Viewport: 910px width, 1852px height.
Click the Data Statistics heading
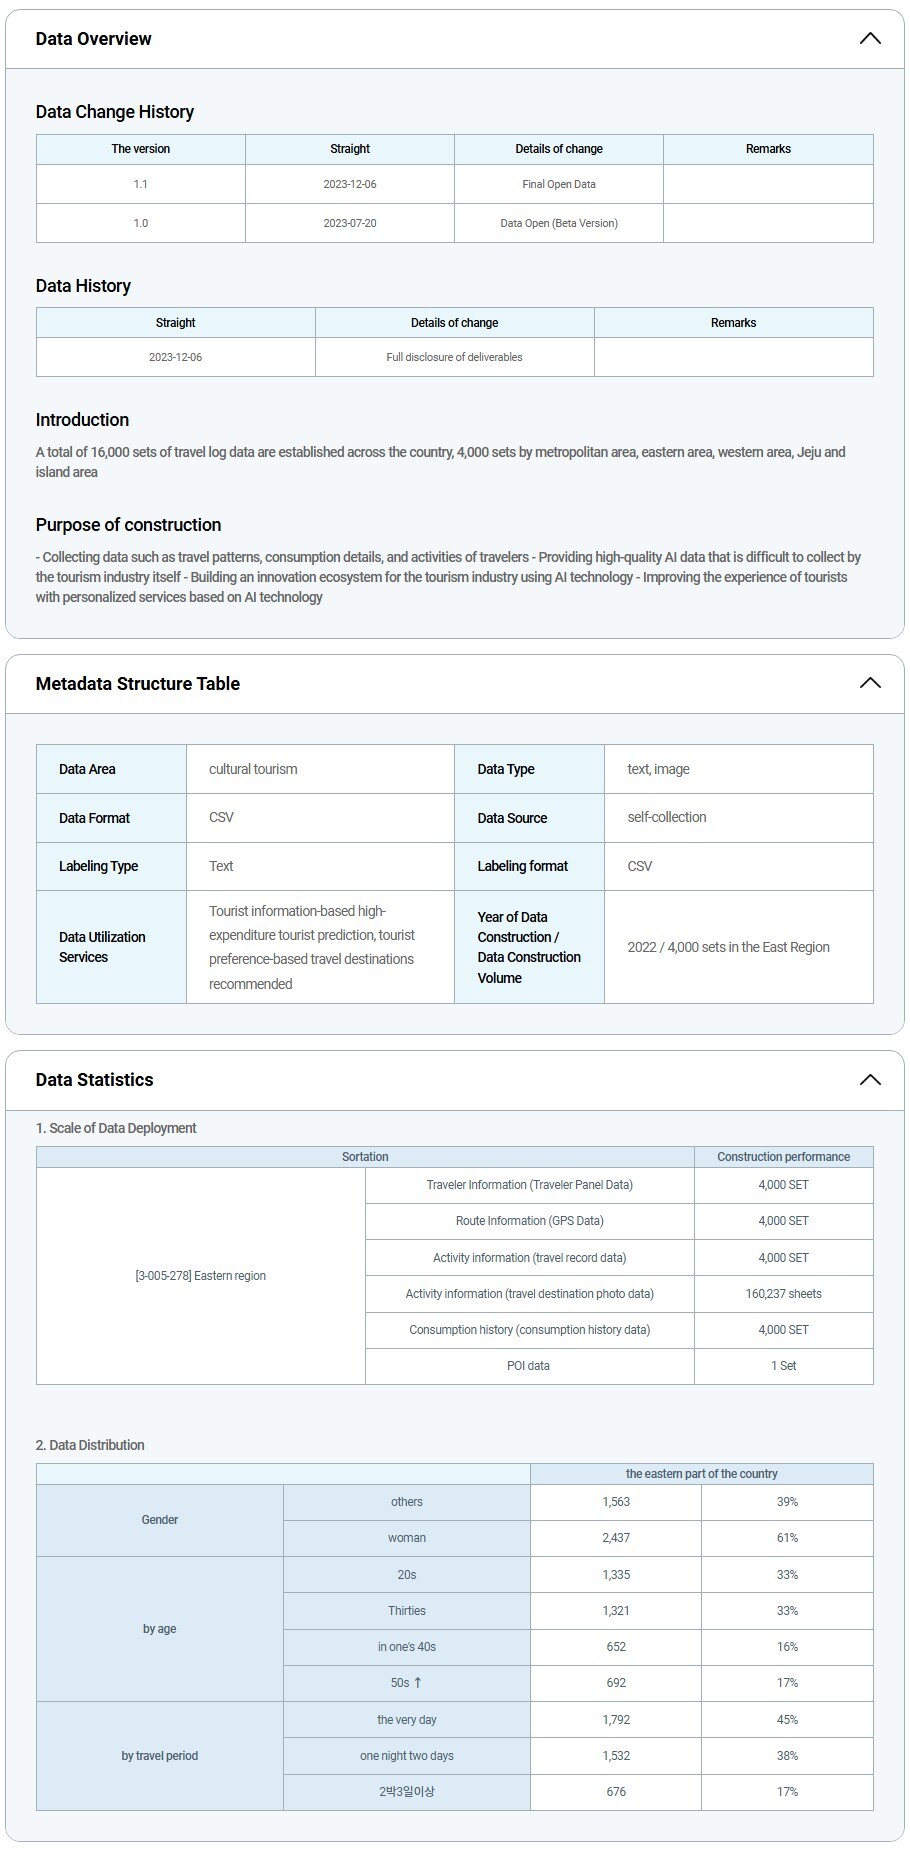[x=94, y=1080]
